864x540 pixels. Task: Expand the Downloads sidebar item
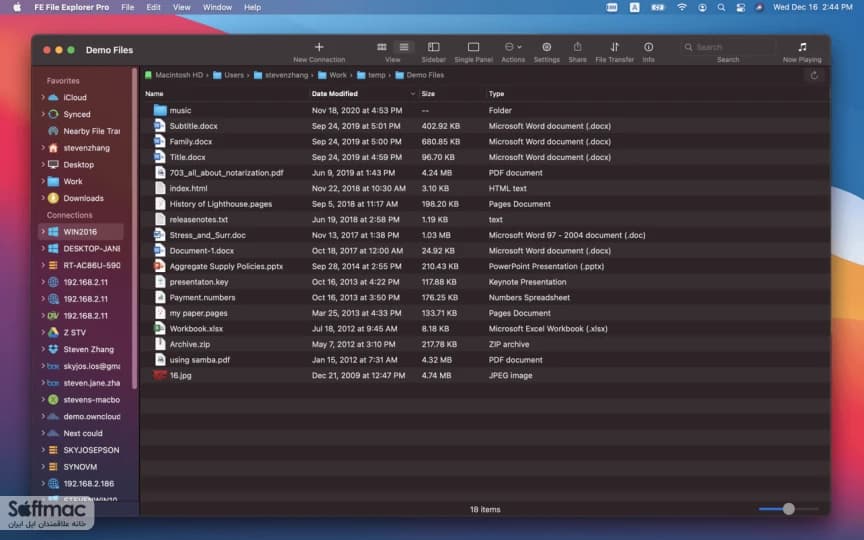(43, 198)
